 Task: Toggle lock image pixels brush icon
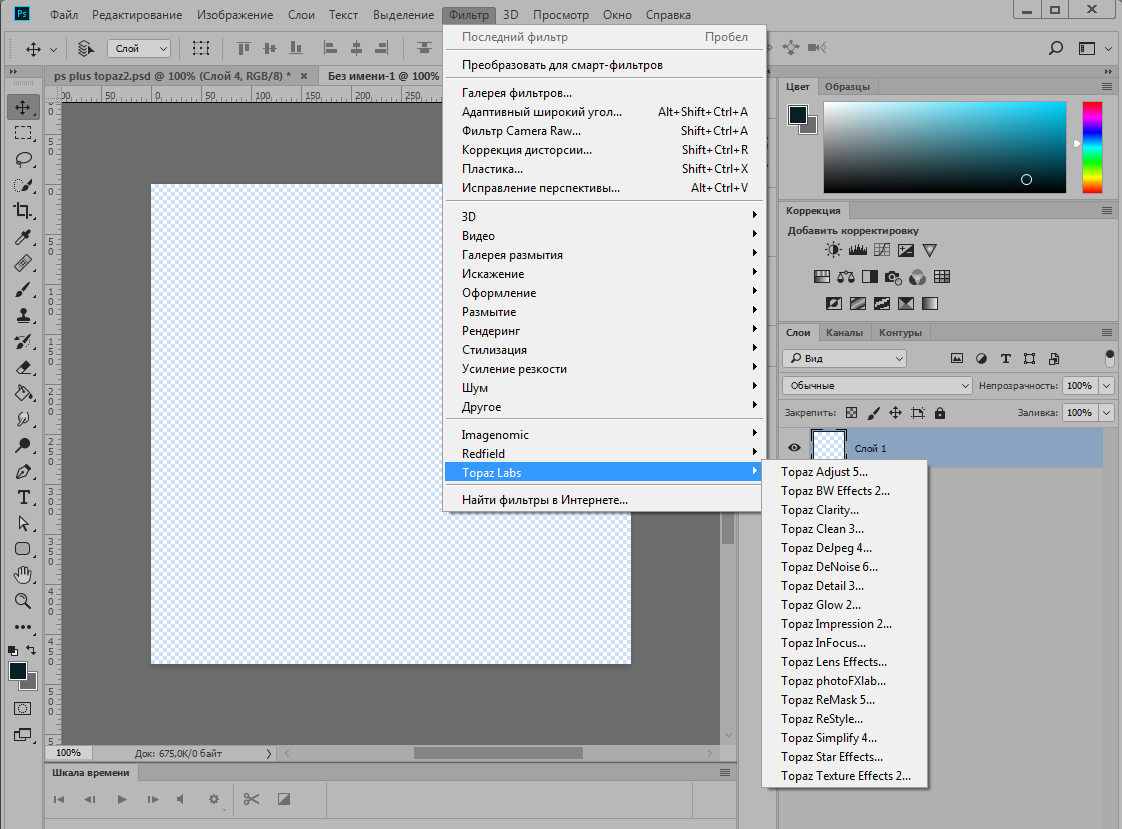[873, 413]
